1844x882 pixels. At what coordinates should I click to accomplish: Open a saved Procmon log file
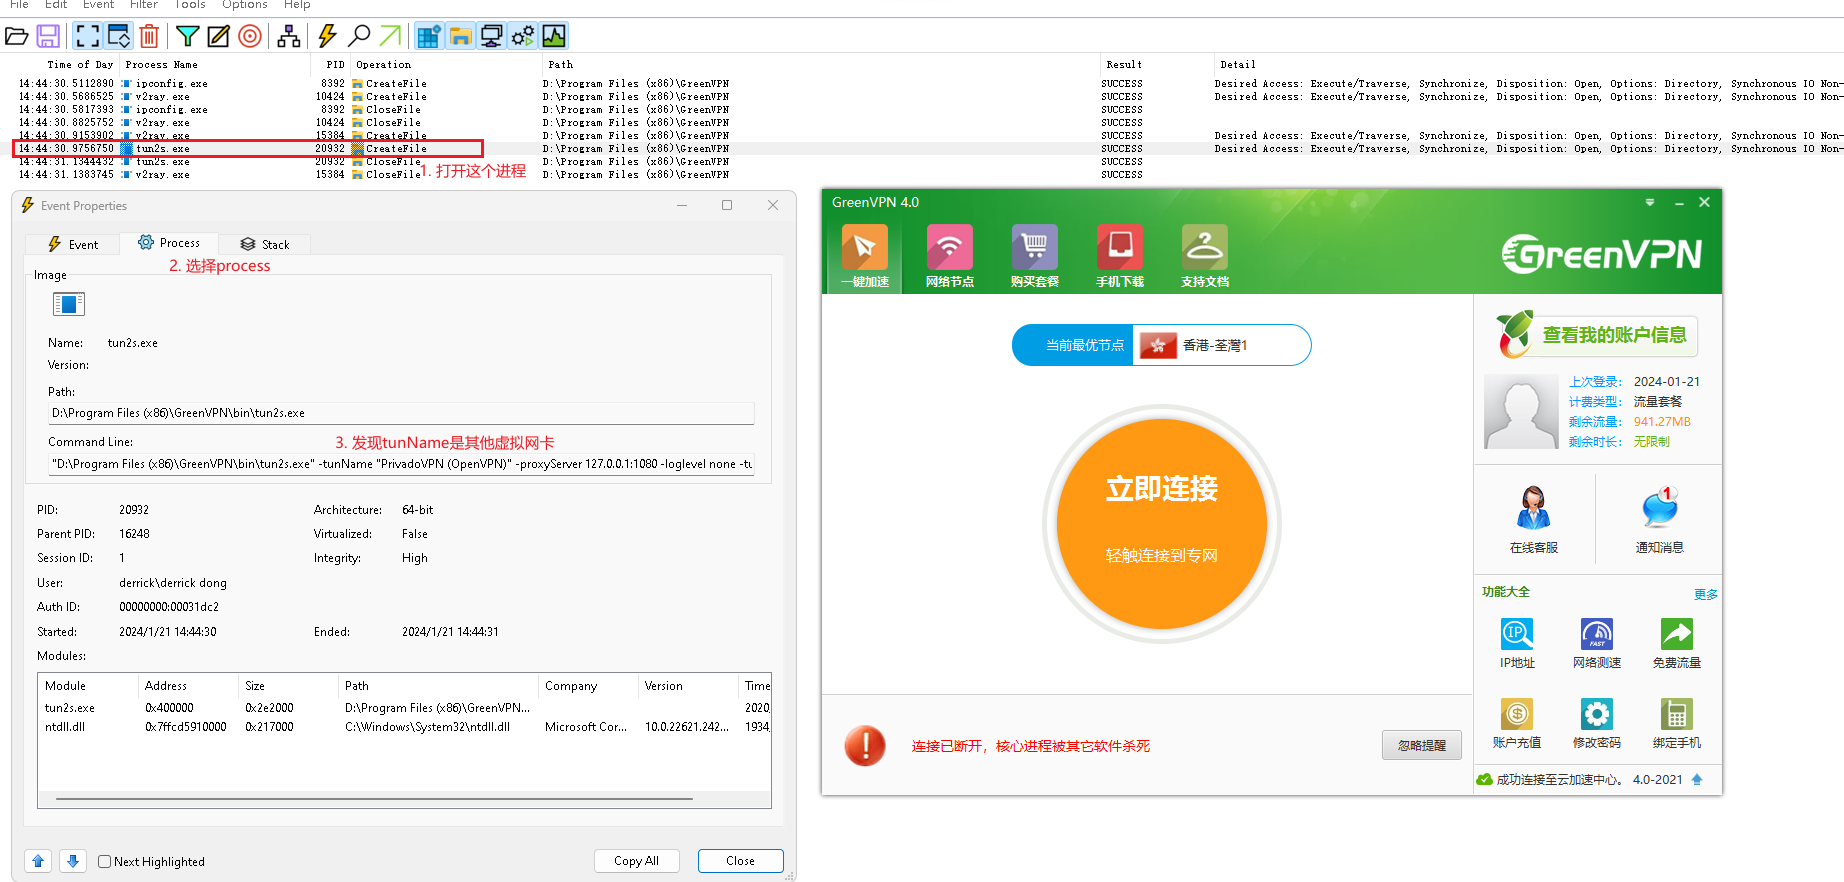point(17,37)
